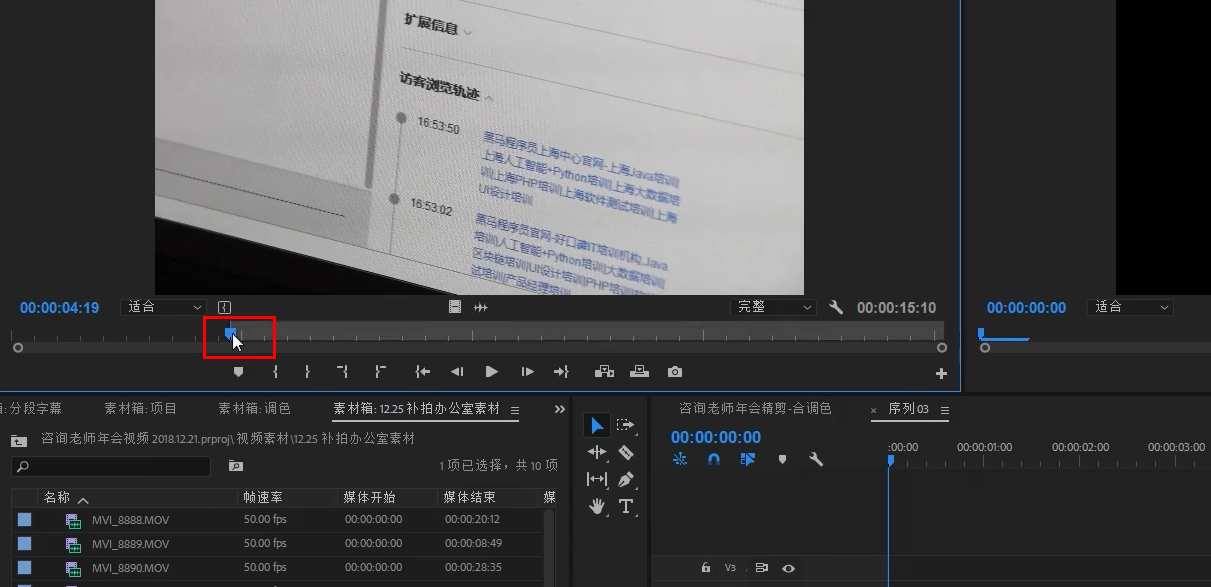Add a marker in the source monitor
Image resolution: width=1211 pixels, height=587 pixels.
(x=238, y=371)
